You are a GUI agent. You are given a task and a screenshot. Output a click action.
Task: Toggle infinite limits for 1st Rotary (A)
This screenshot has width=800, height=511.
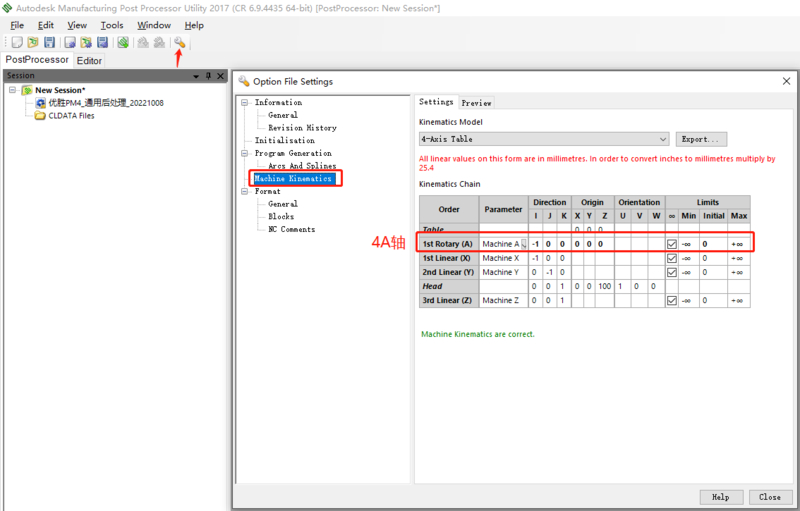(x=671, y=244)
